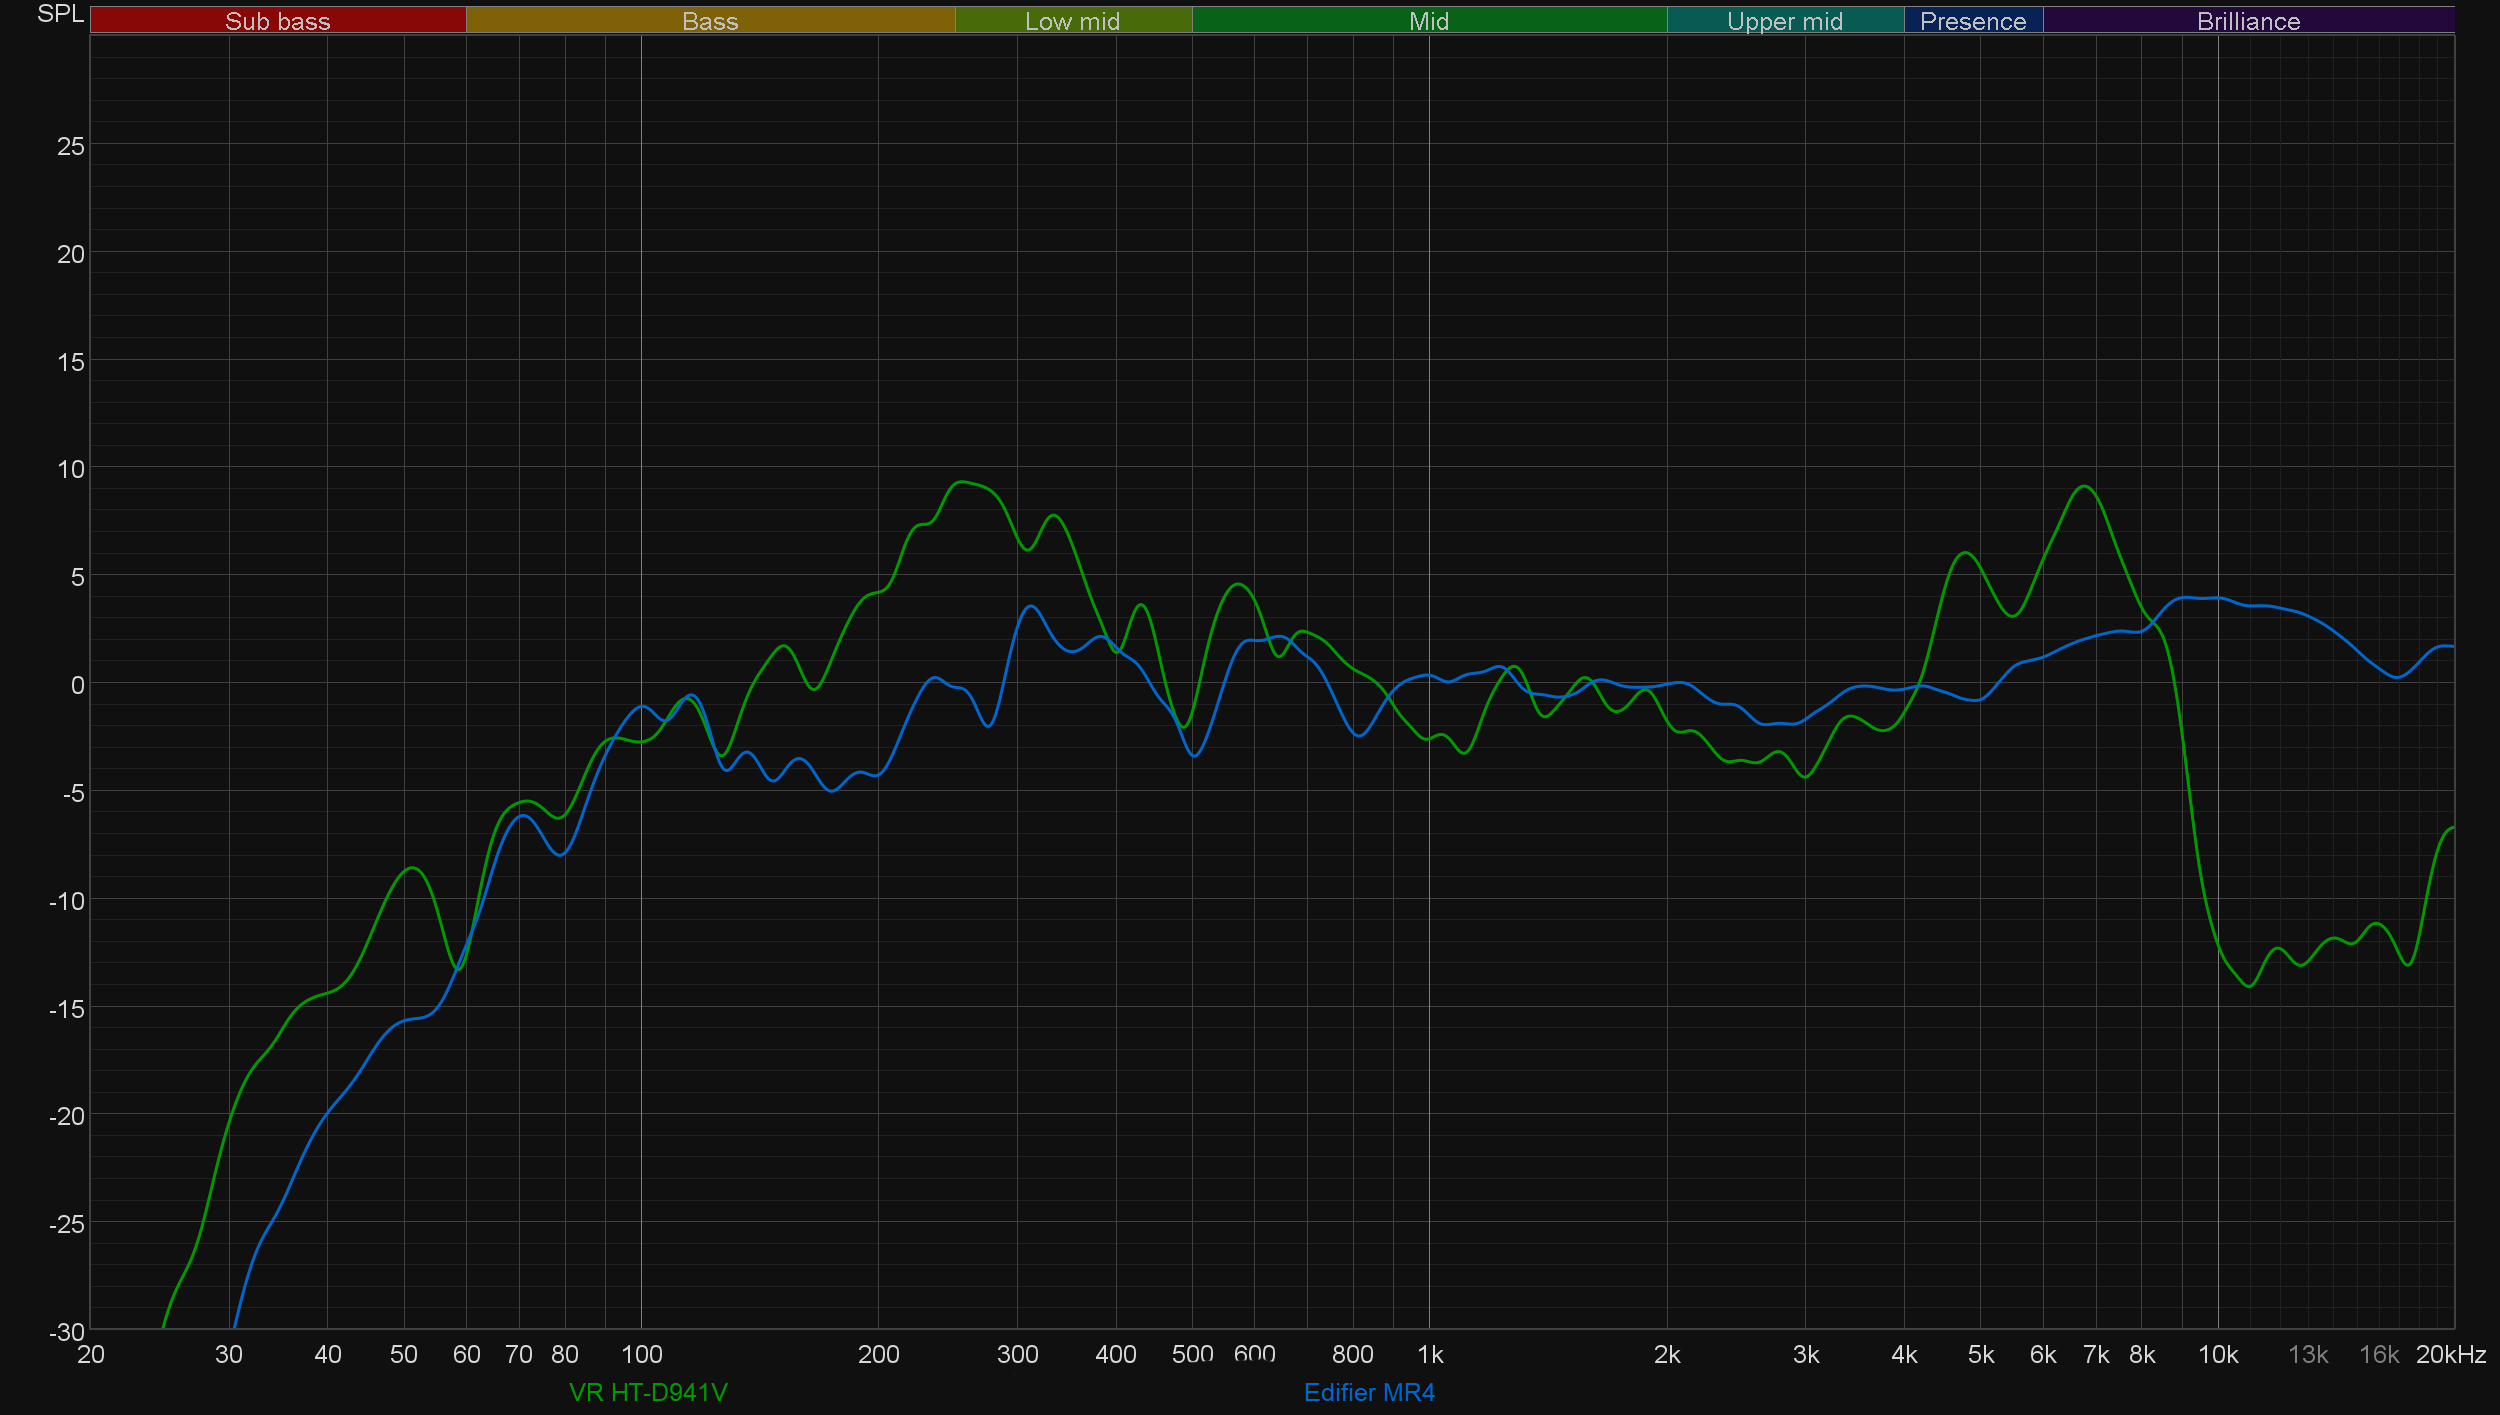Click green curve peak near 7k
The image size is (2500, 1415).
click(2084, 487)
